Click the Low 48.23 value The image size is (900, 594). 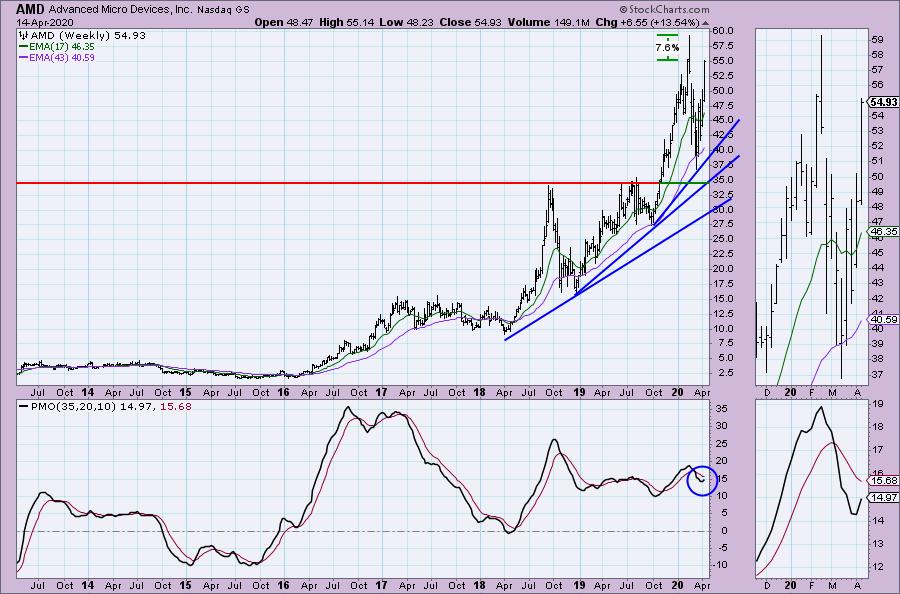[406, 22]
